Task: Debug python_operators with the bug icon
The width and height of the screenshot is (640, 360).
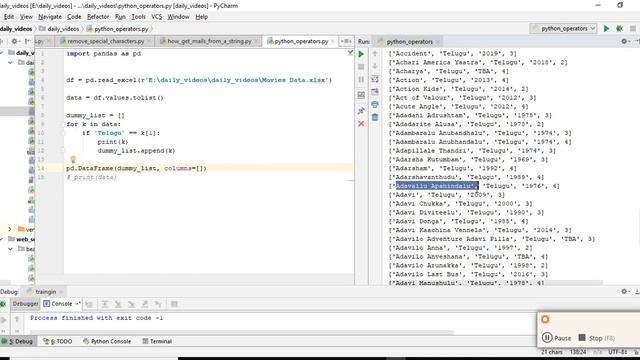Action: 619,29
